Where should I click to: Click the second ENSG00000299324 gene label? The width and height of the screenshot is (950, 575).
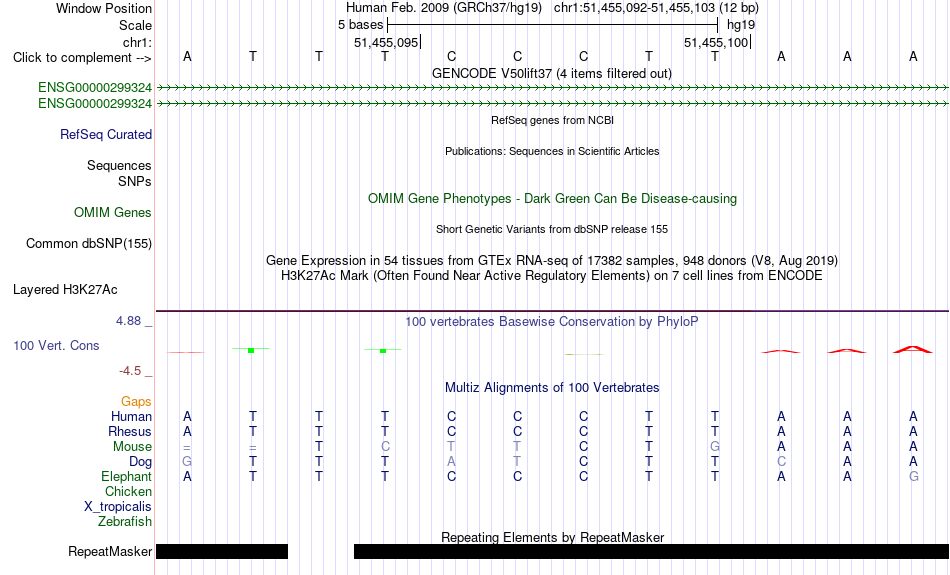[95, 104]
